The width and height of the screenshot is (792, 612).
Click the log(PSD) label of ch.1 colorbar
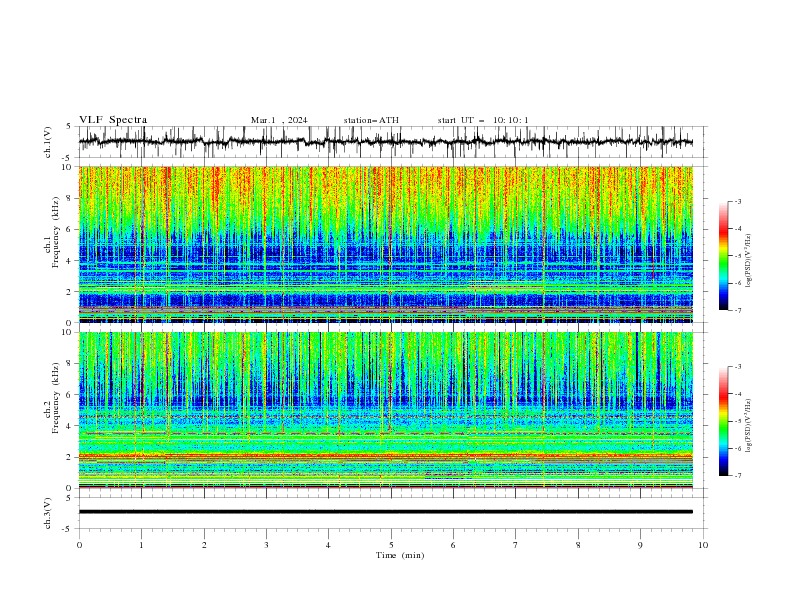pyautogui.click(x=748, y=261)
